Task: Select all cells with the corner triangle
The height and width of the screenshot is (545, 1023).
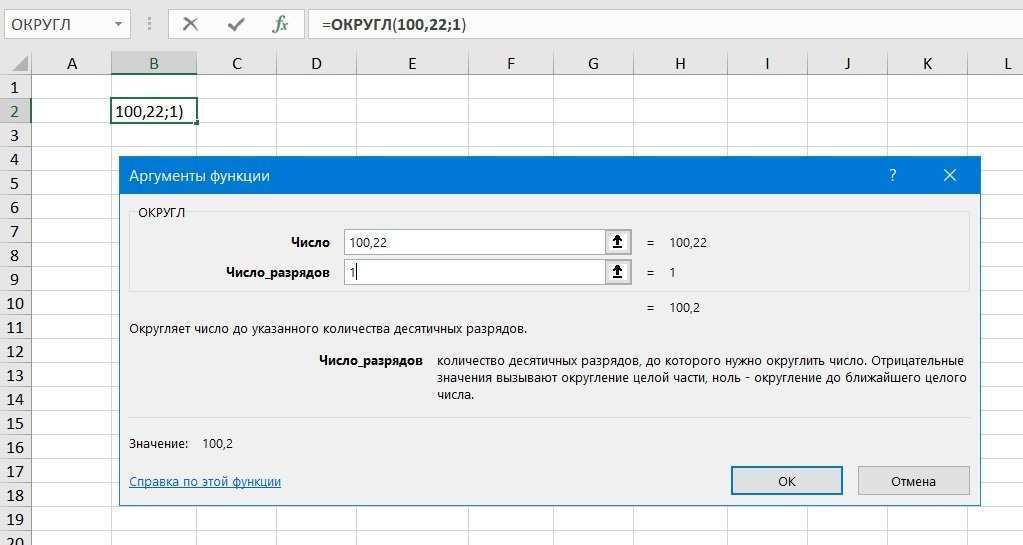Action: click(x=20, y=63)
